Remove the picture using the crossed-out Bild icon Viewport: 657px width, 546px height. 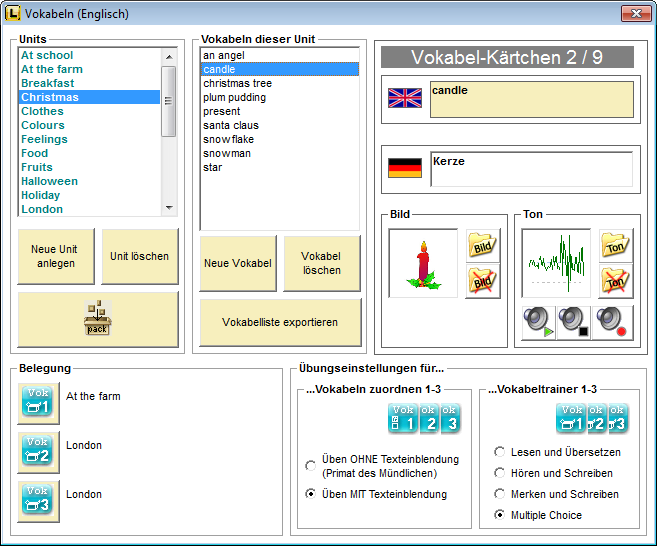pos(484,282)
